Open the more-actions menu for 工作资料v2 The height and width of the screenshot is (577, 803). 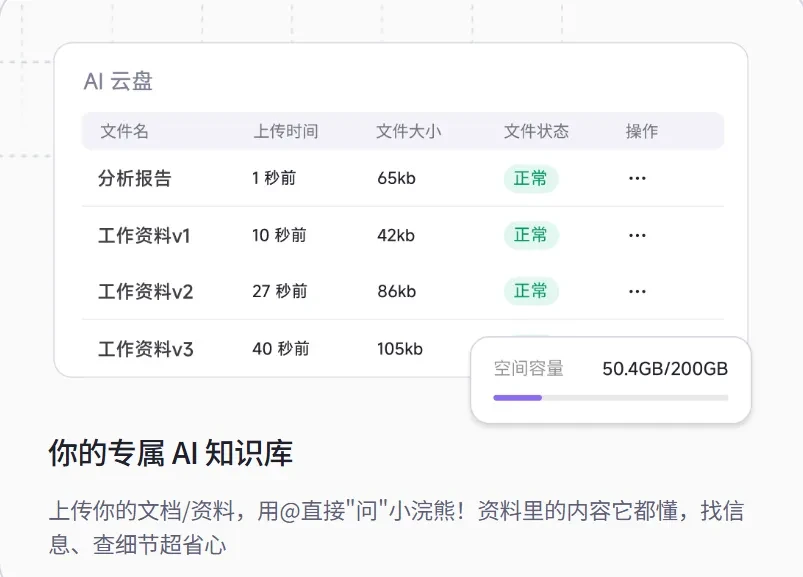(637, 291)
